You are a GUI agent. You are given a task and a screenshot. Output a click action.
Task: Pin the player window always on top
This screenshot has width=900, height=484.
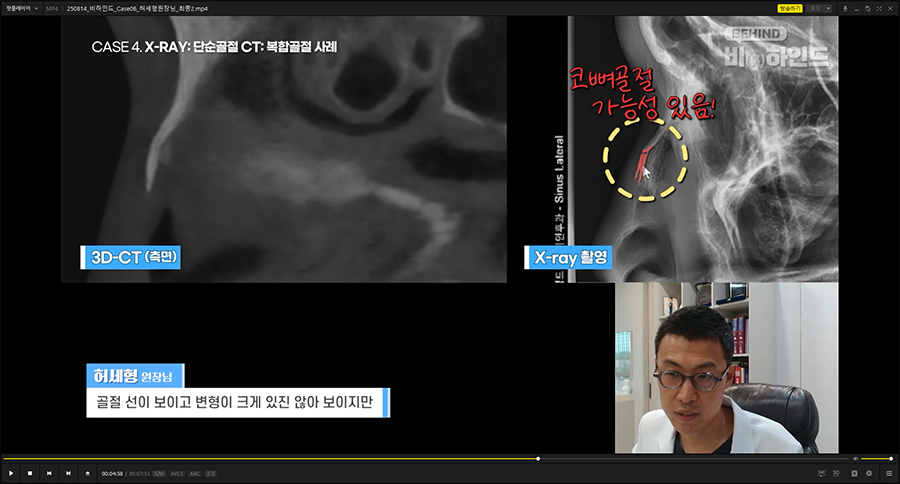pyautogui.click(x=845, y=7)
